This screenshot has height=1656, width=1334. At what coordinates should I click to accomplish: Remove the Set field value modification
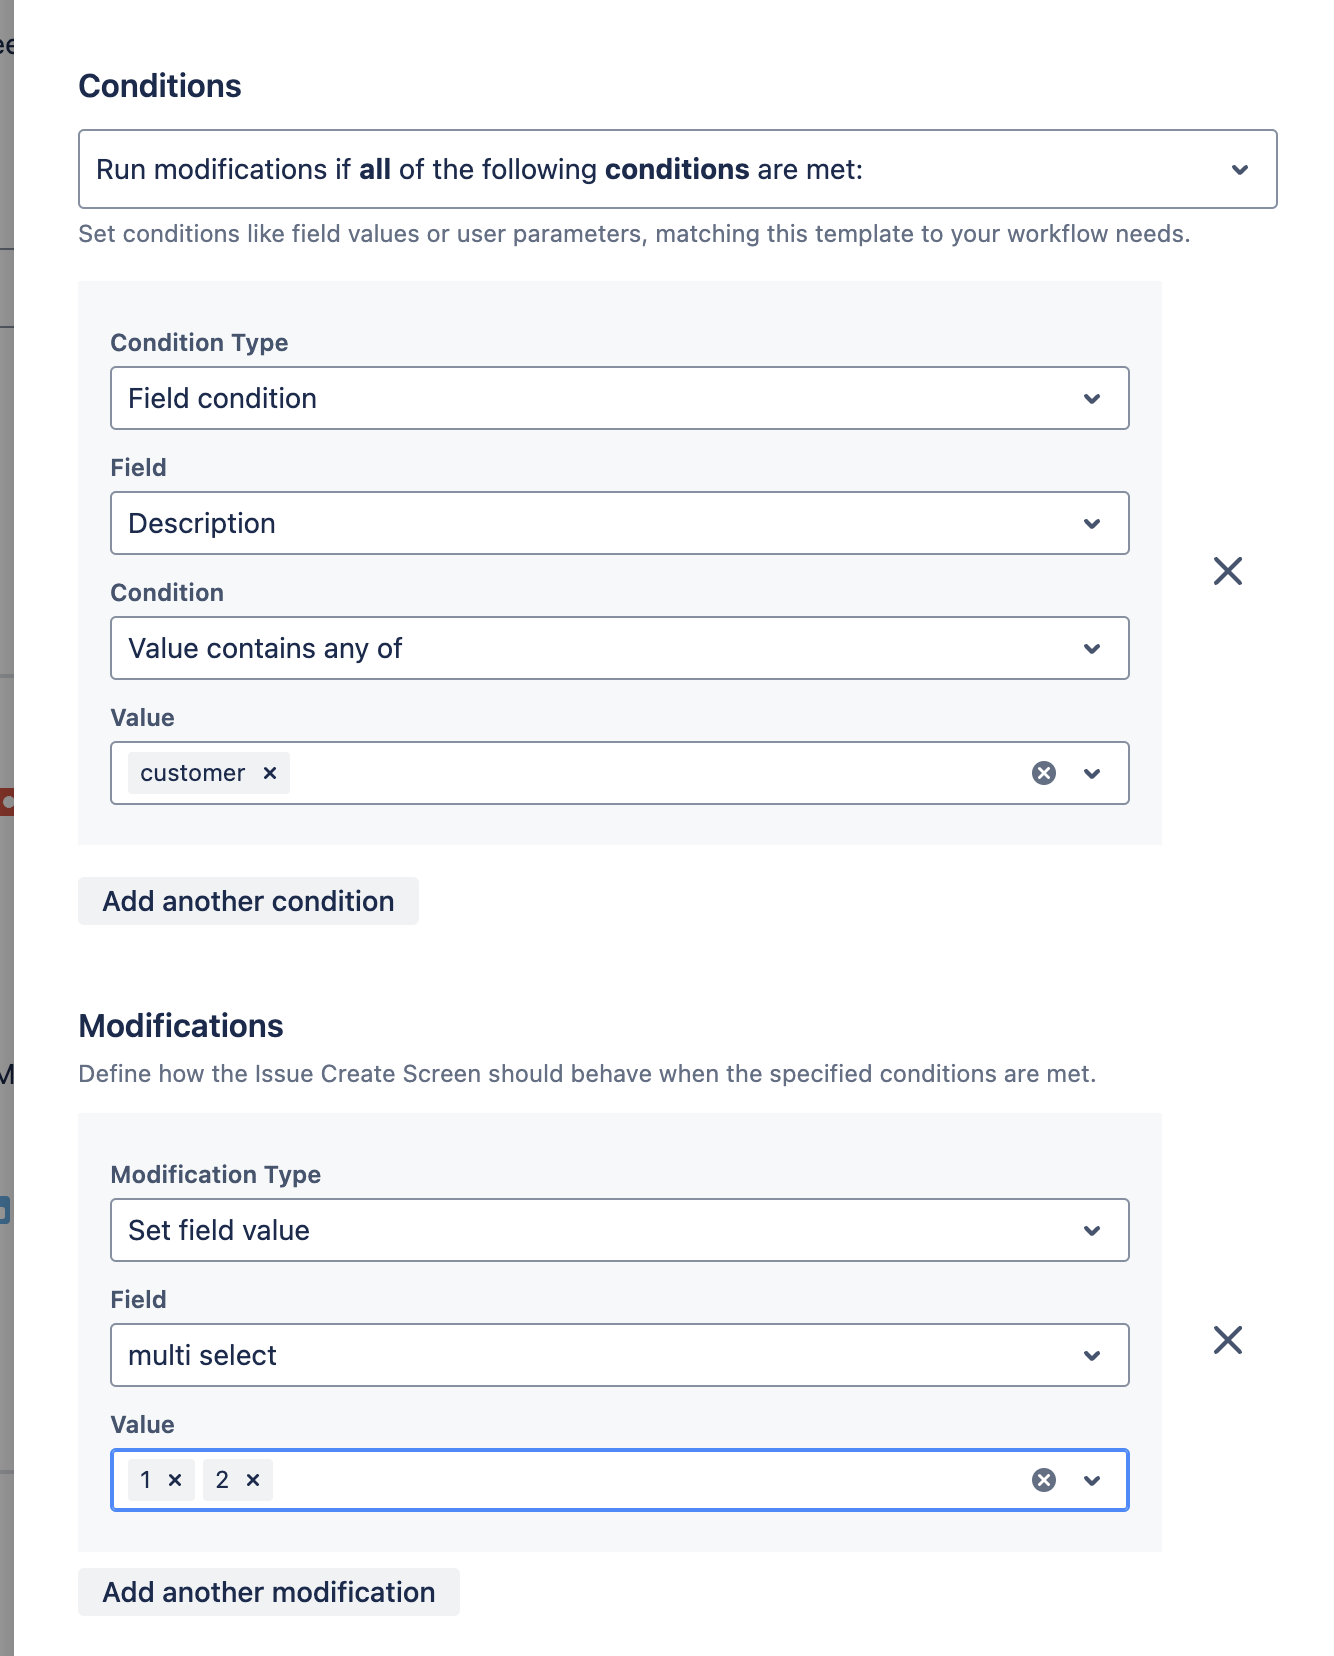[x=1228, y=1339]
